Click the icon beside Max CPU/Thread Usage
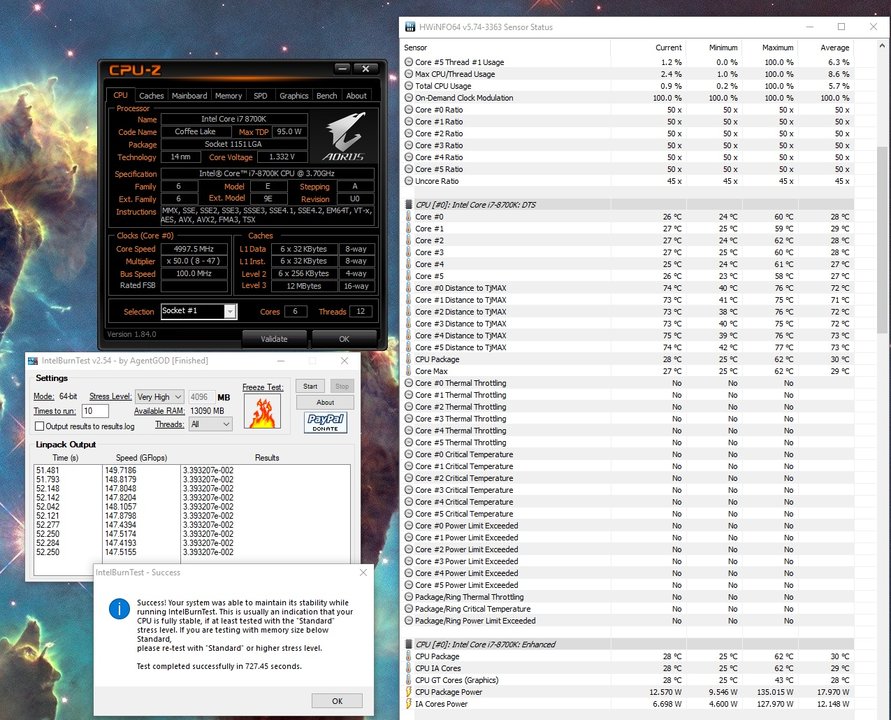 click(409, 74)
